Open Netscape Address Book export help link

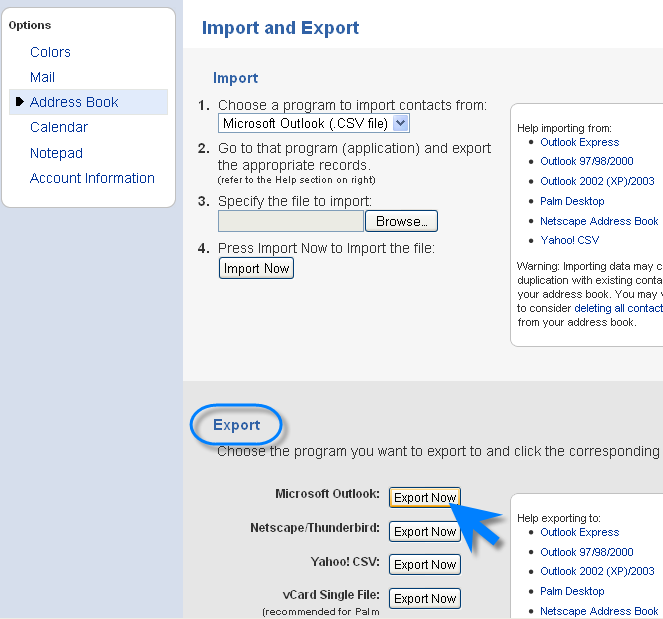[x=599, y=611]
